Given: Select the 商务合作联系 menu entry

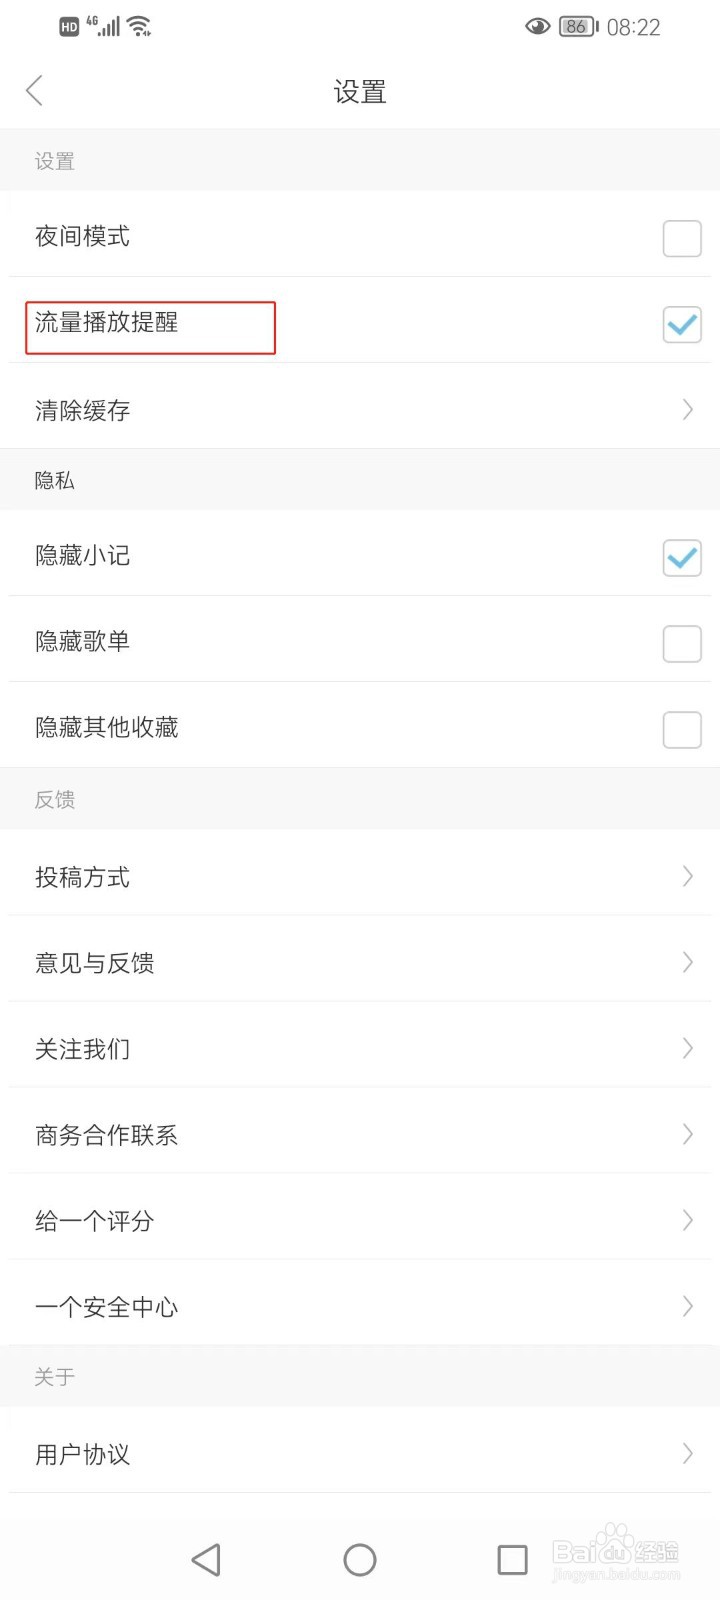Looking at the screenshot, I should click(x=107, y=1135).
